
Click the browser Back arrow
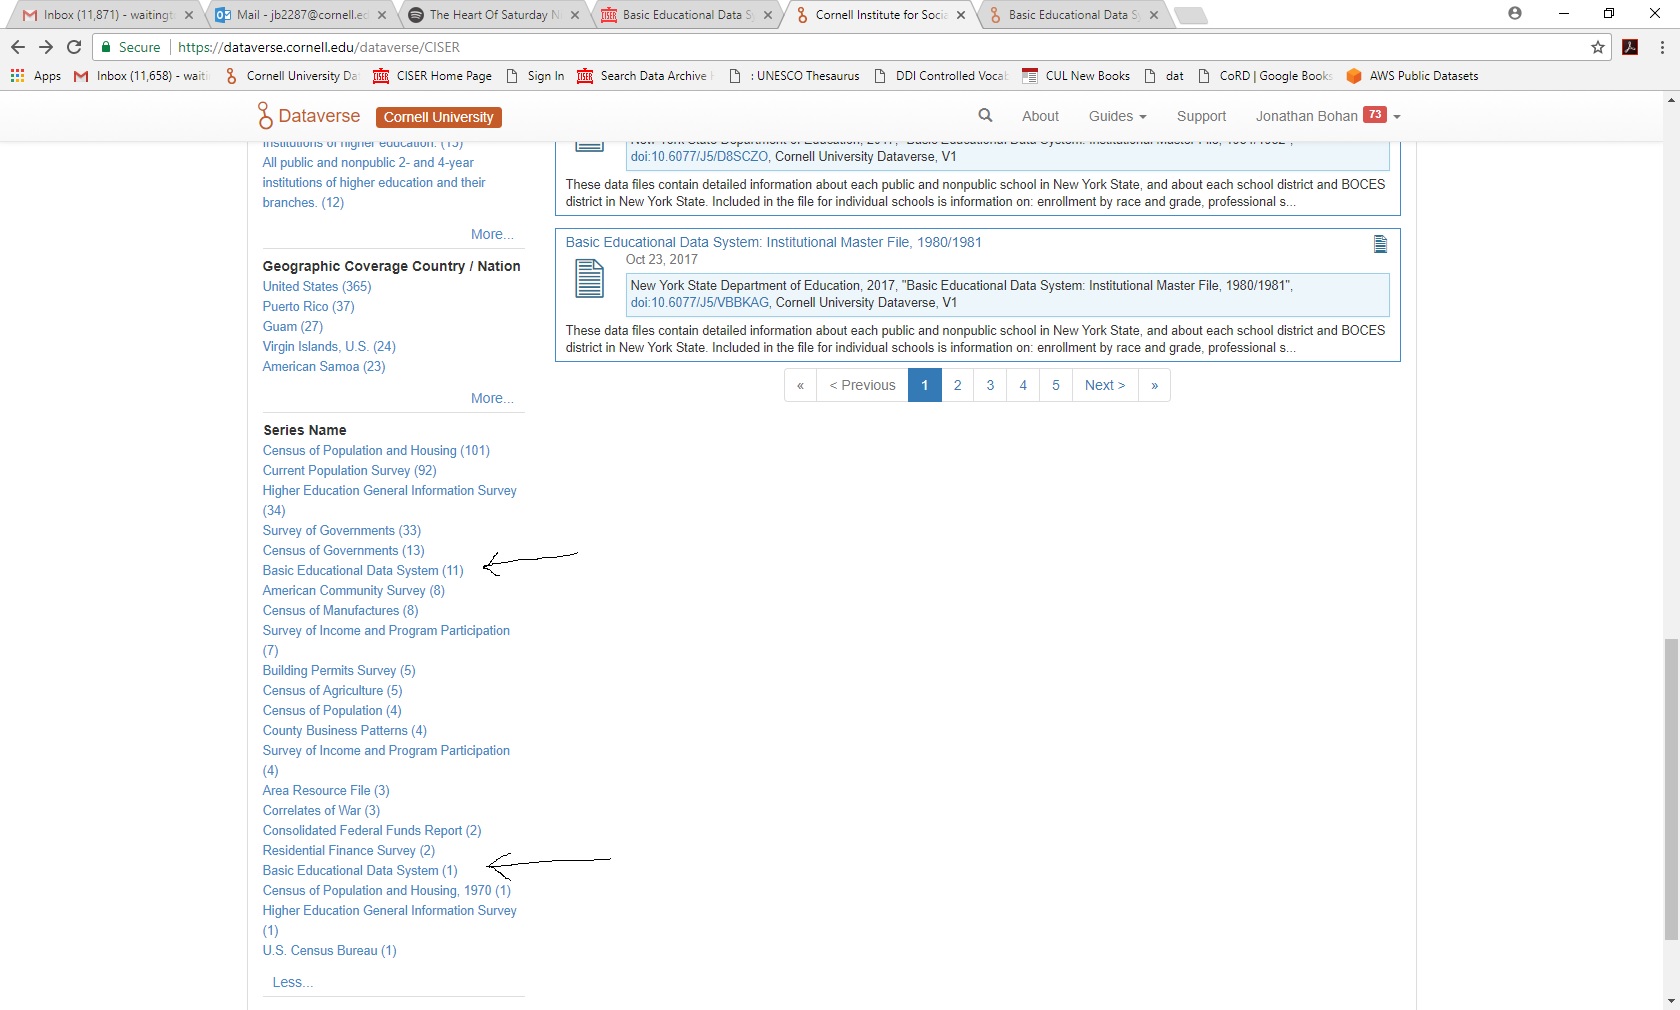point(17,47)
